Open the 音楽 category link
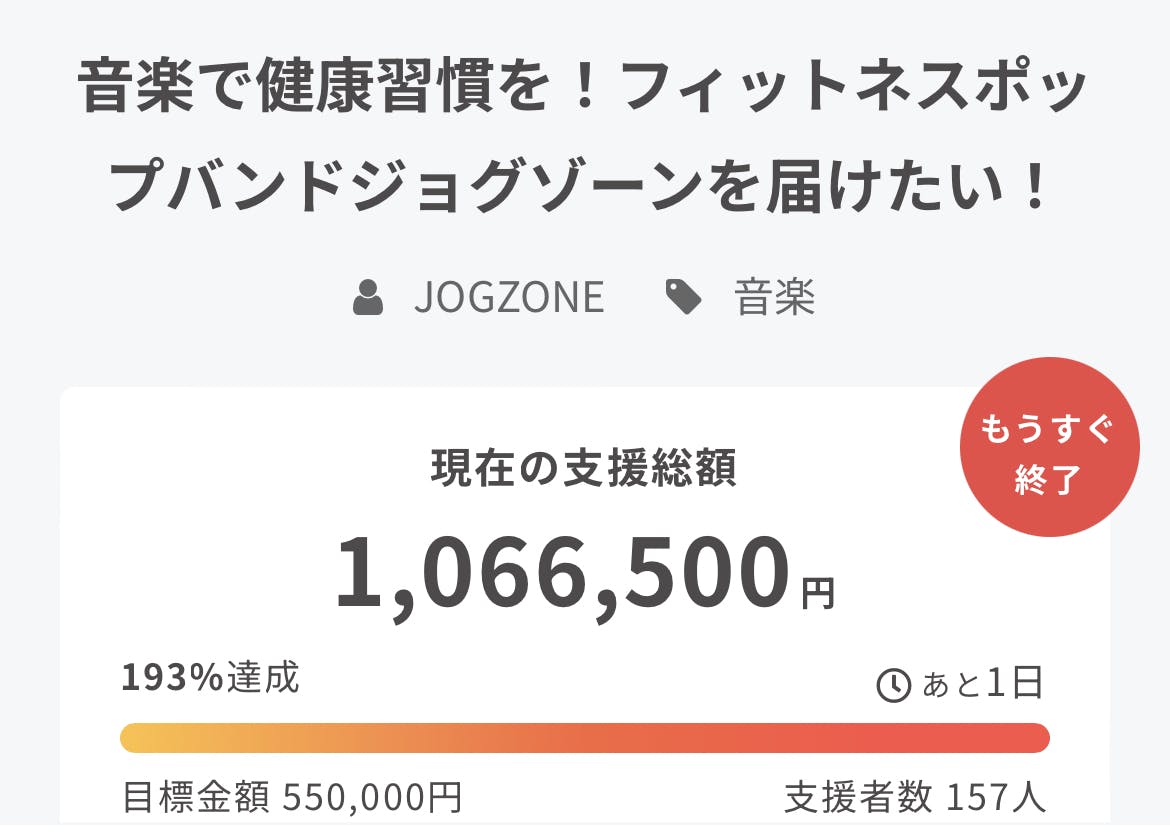Viewport: 1170px width, 837px height. [775, 298]
